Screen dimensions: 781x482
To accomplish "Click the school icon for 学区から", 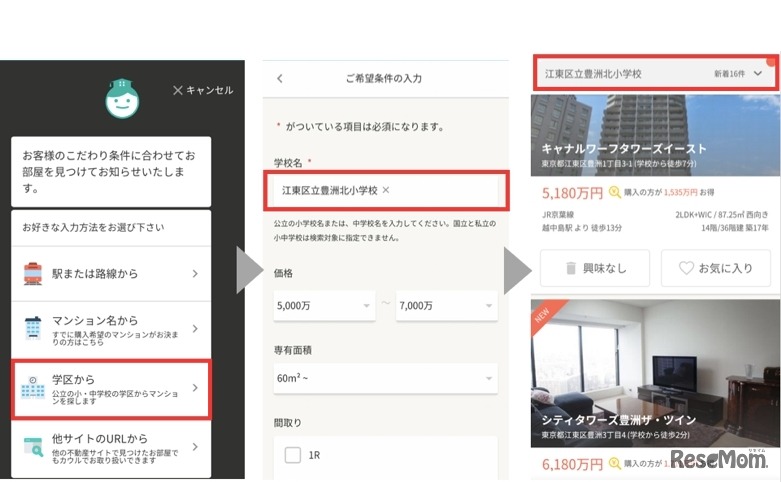I will click(x=33, y=387).
